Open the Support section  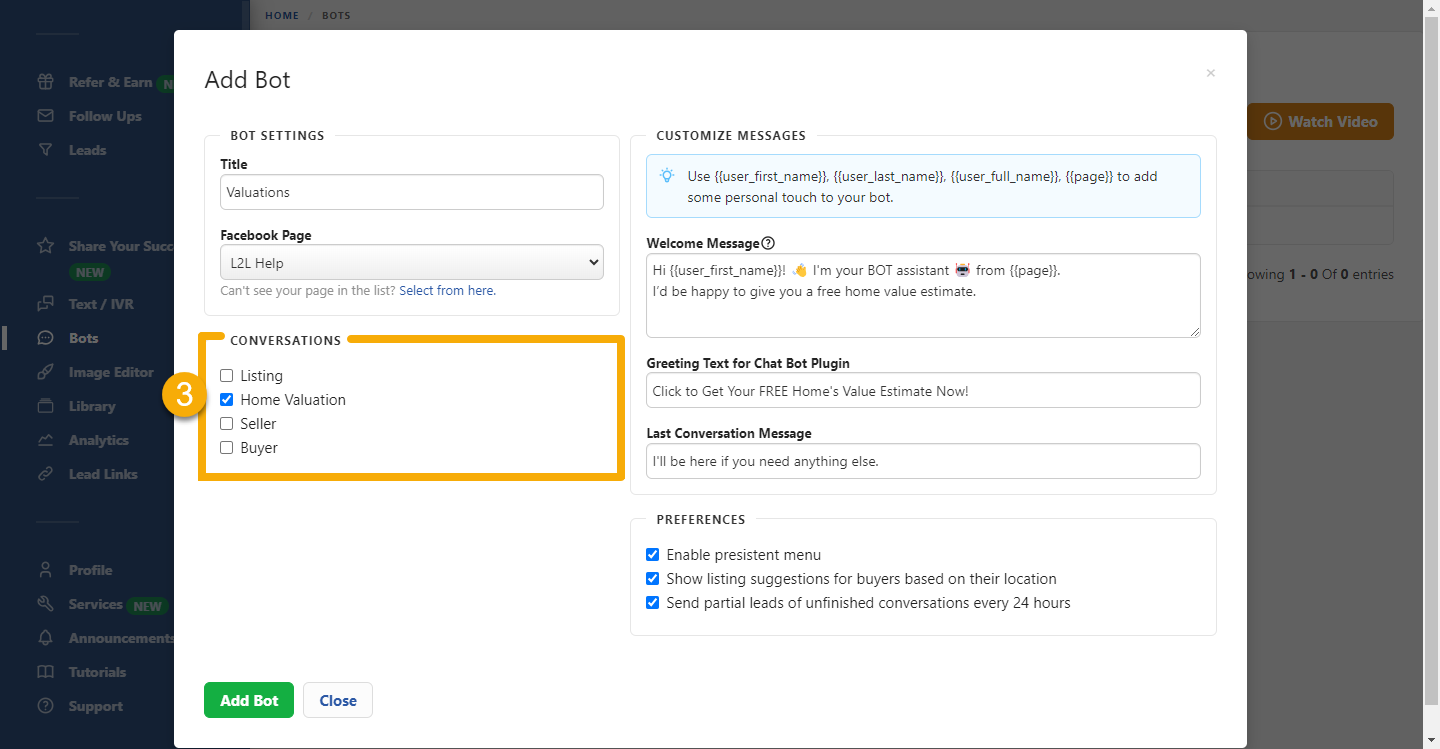coord(95,706)
